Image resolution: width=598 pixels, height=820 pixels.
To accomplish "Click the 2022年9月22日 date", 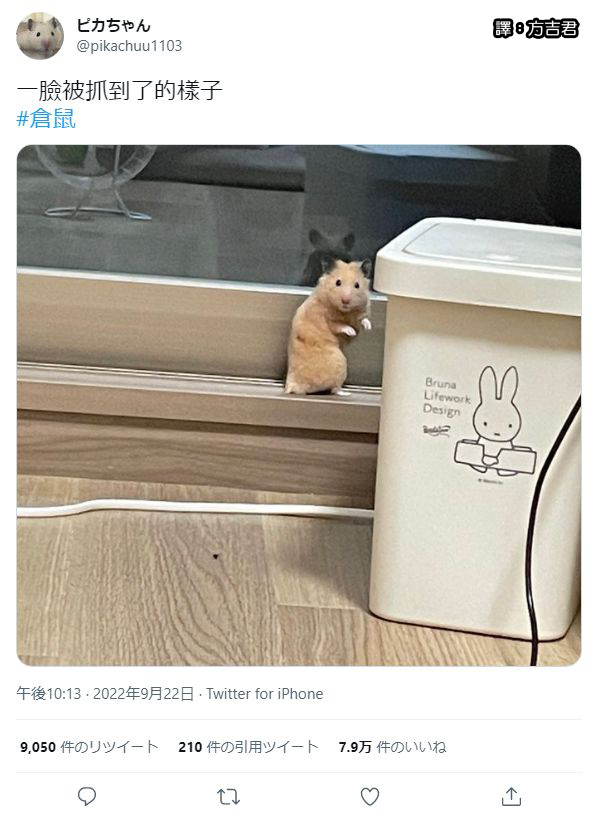I will [143, 694].
